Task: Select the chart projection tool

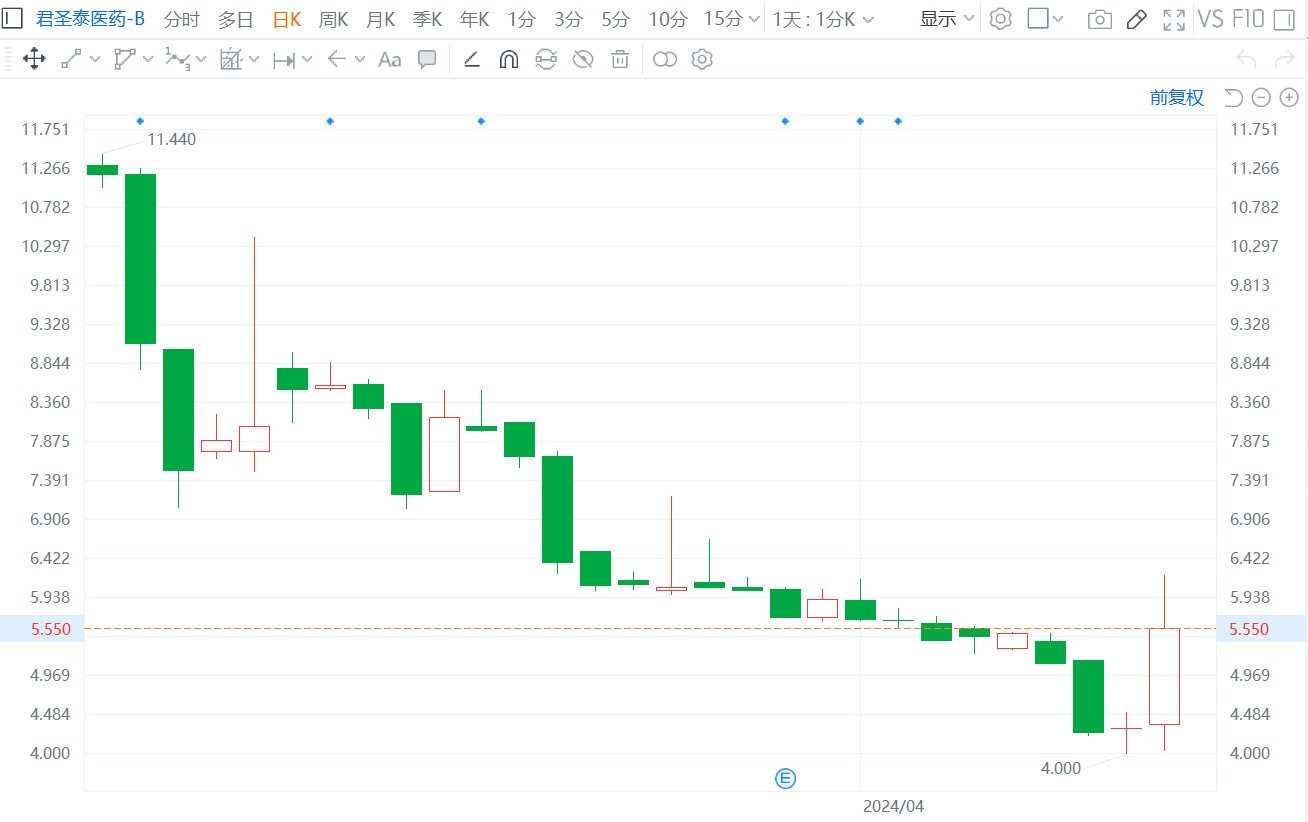Action: click(x=231, y=60)
